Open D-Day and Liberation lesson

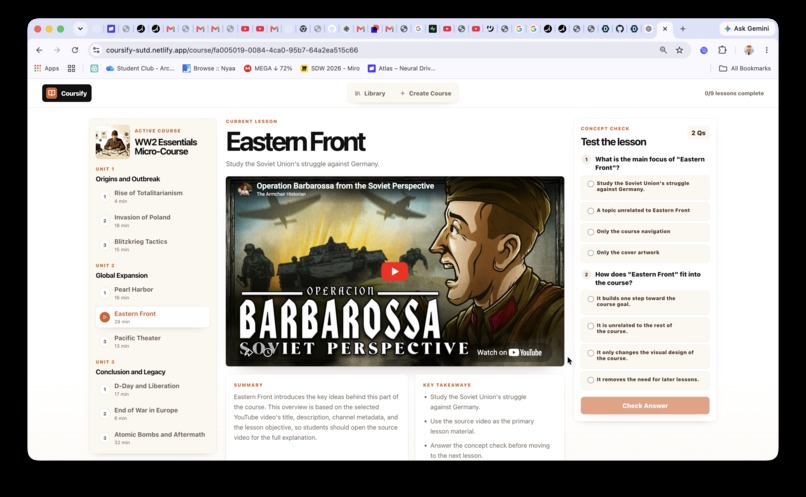point(153,389)
